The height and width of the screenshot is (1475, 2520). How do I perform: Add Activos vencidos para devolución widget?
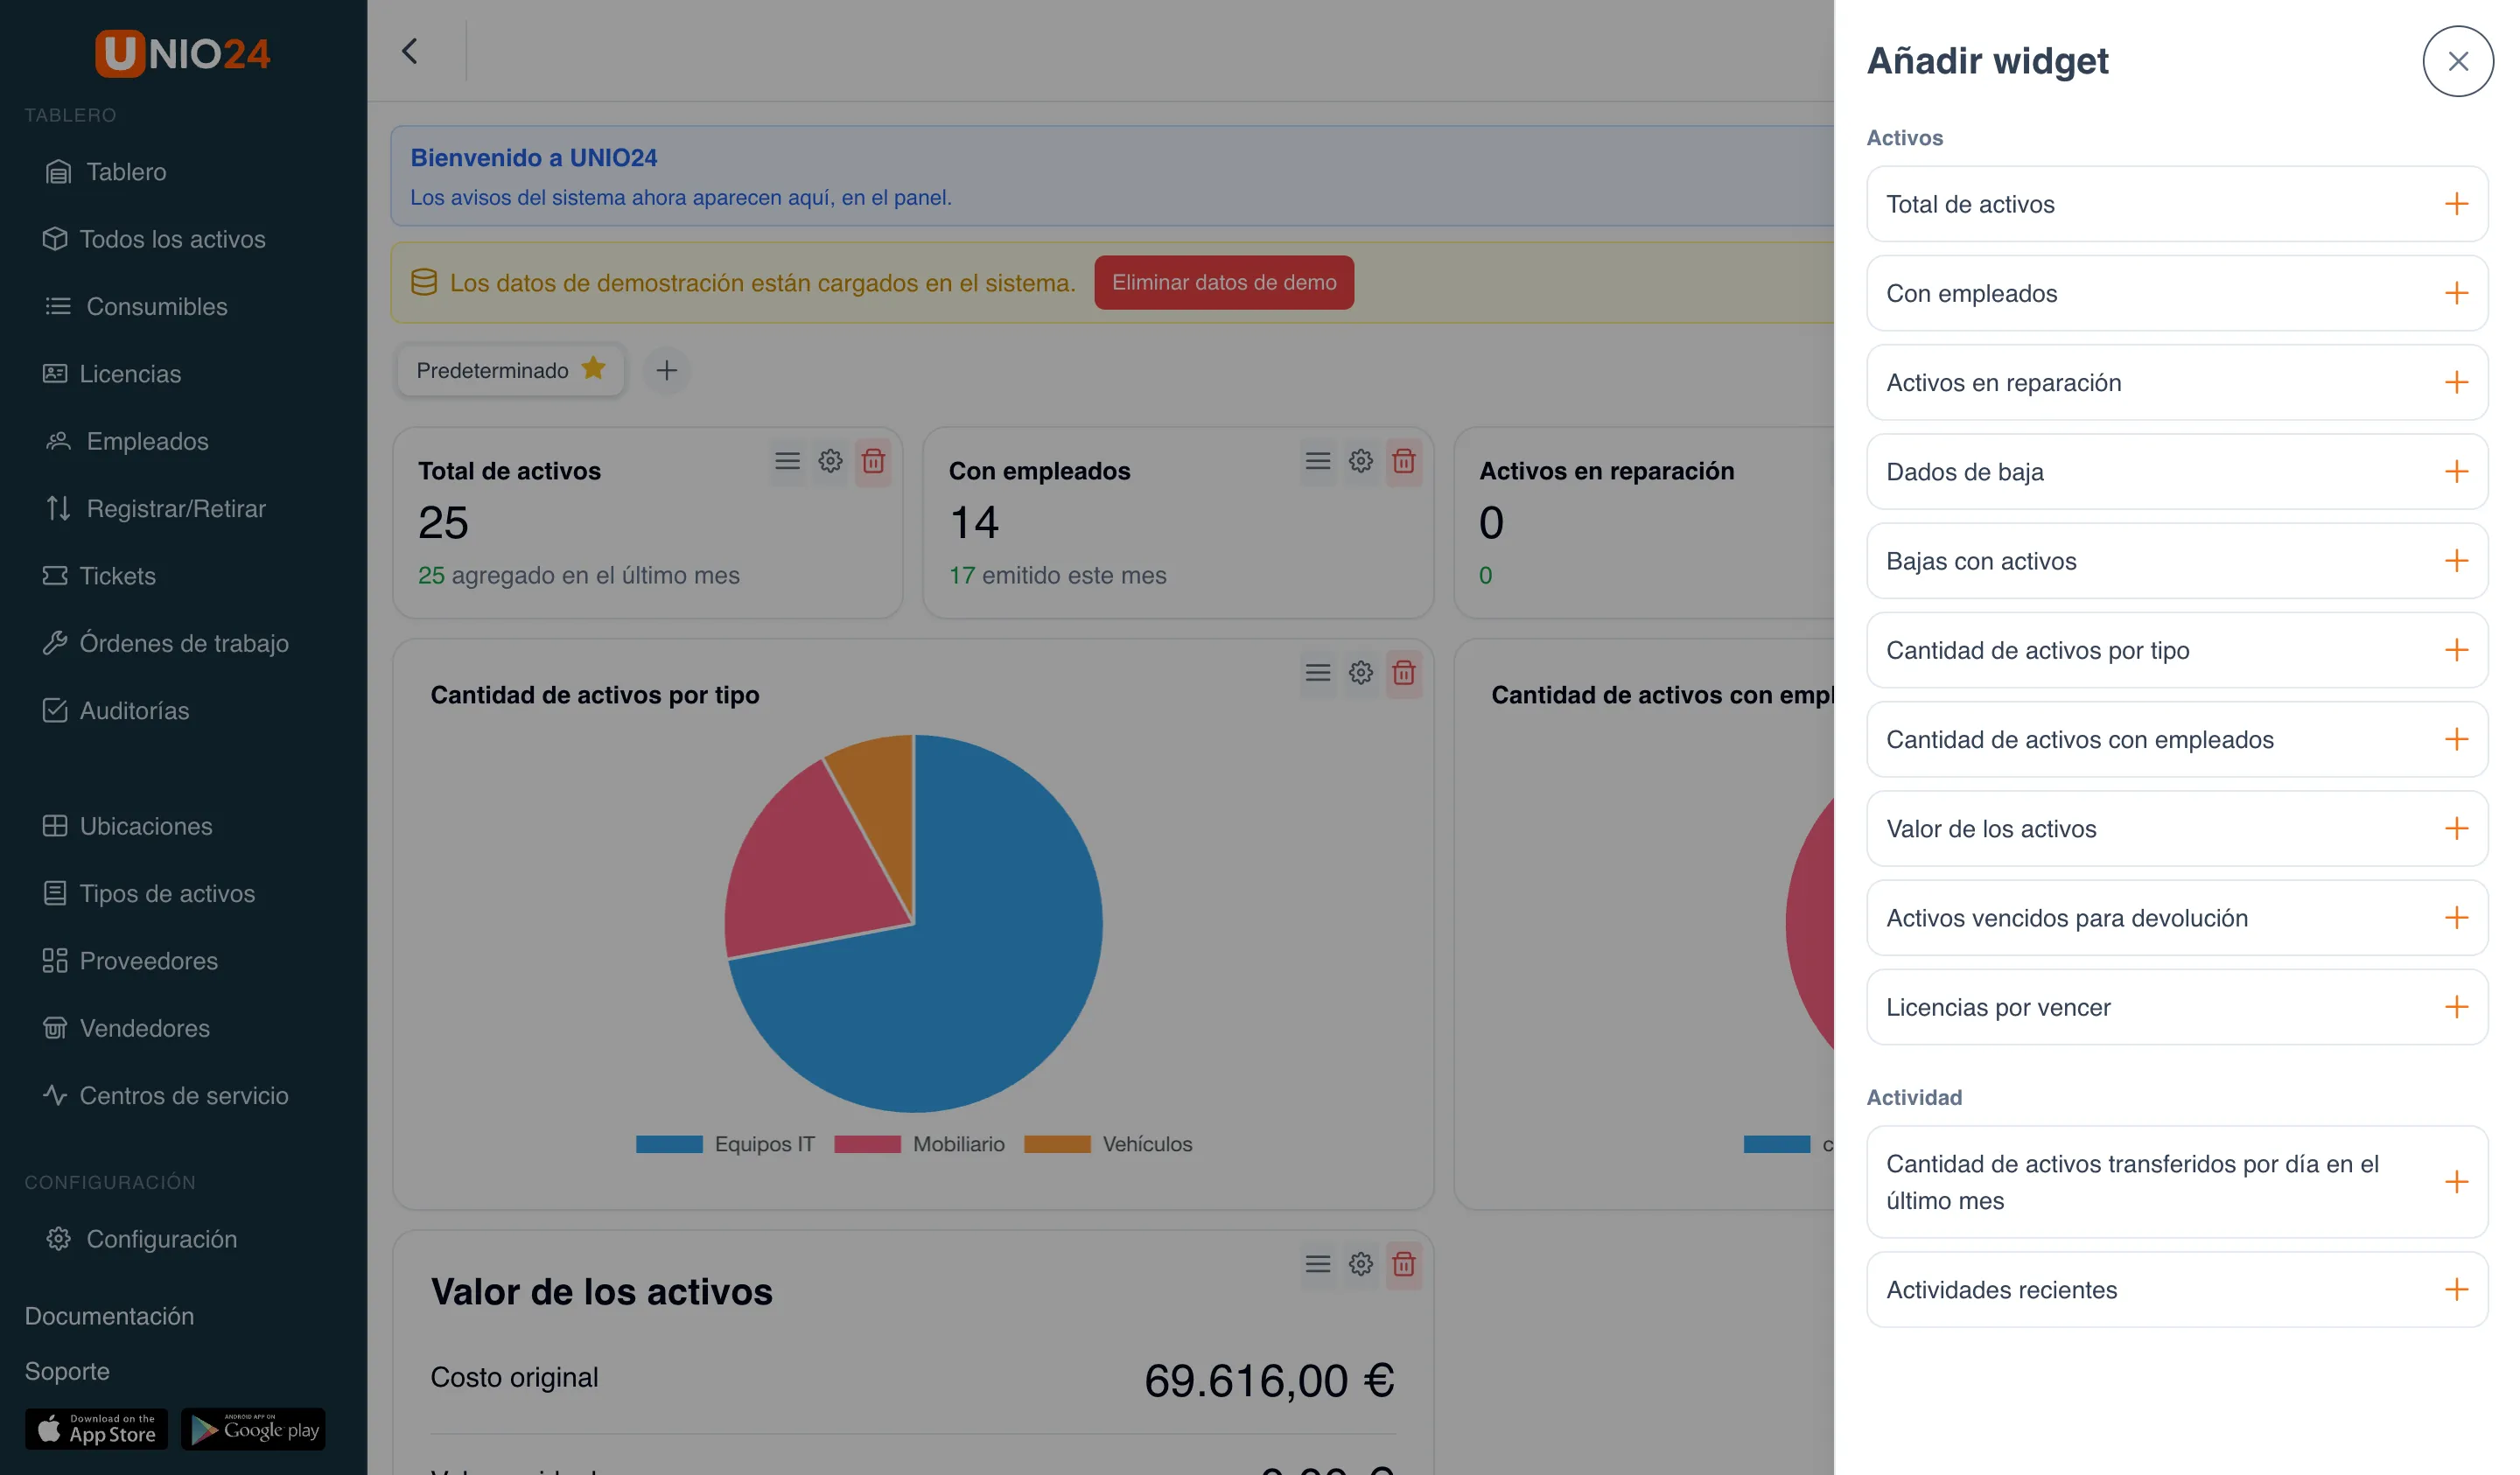click(x=2455, y=917)
